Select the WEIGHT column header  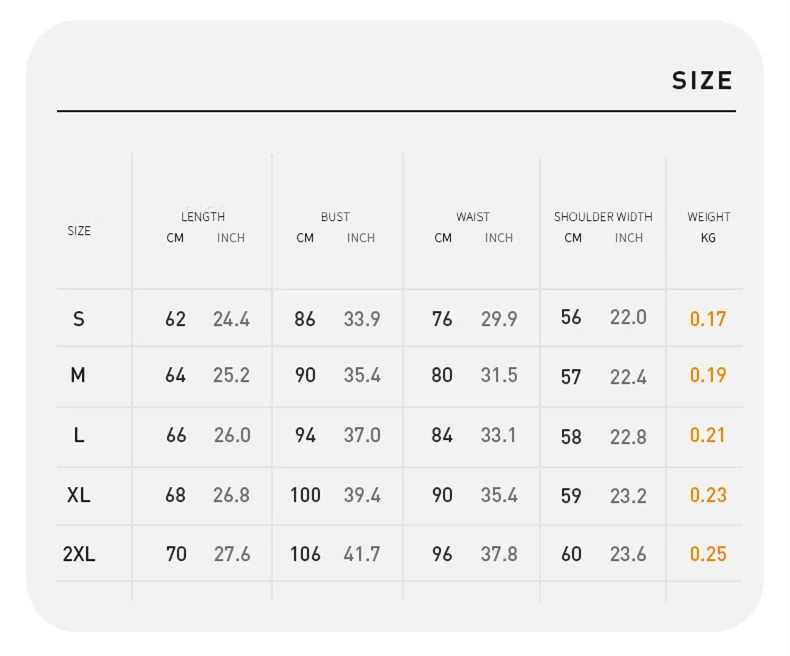pyautogui.click(x=708, y=217)
